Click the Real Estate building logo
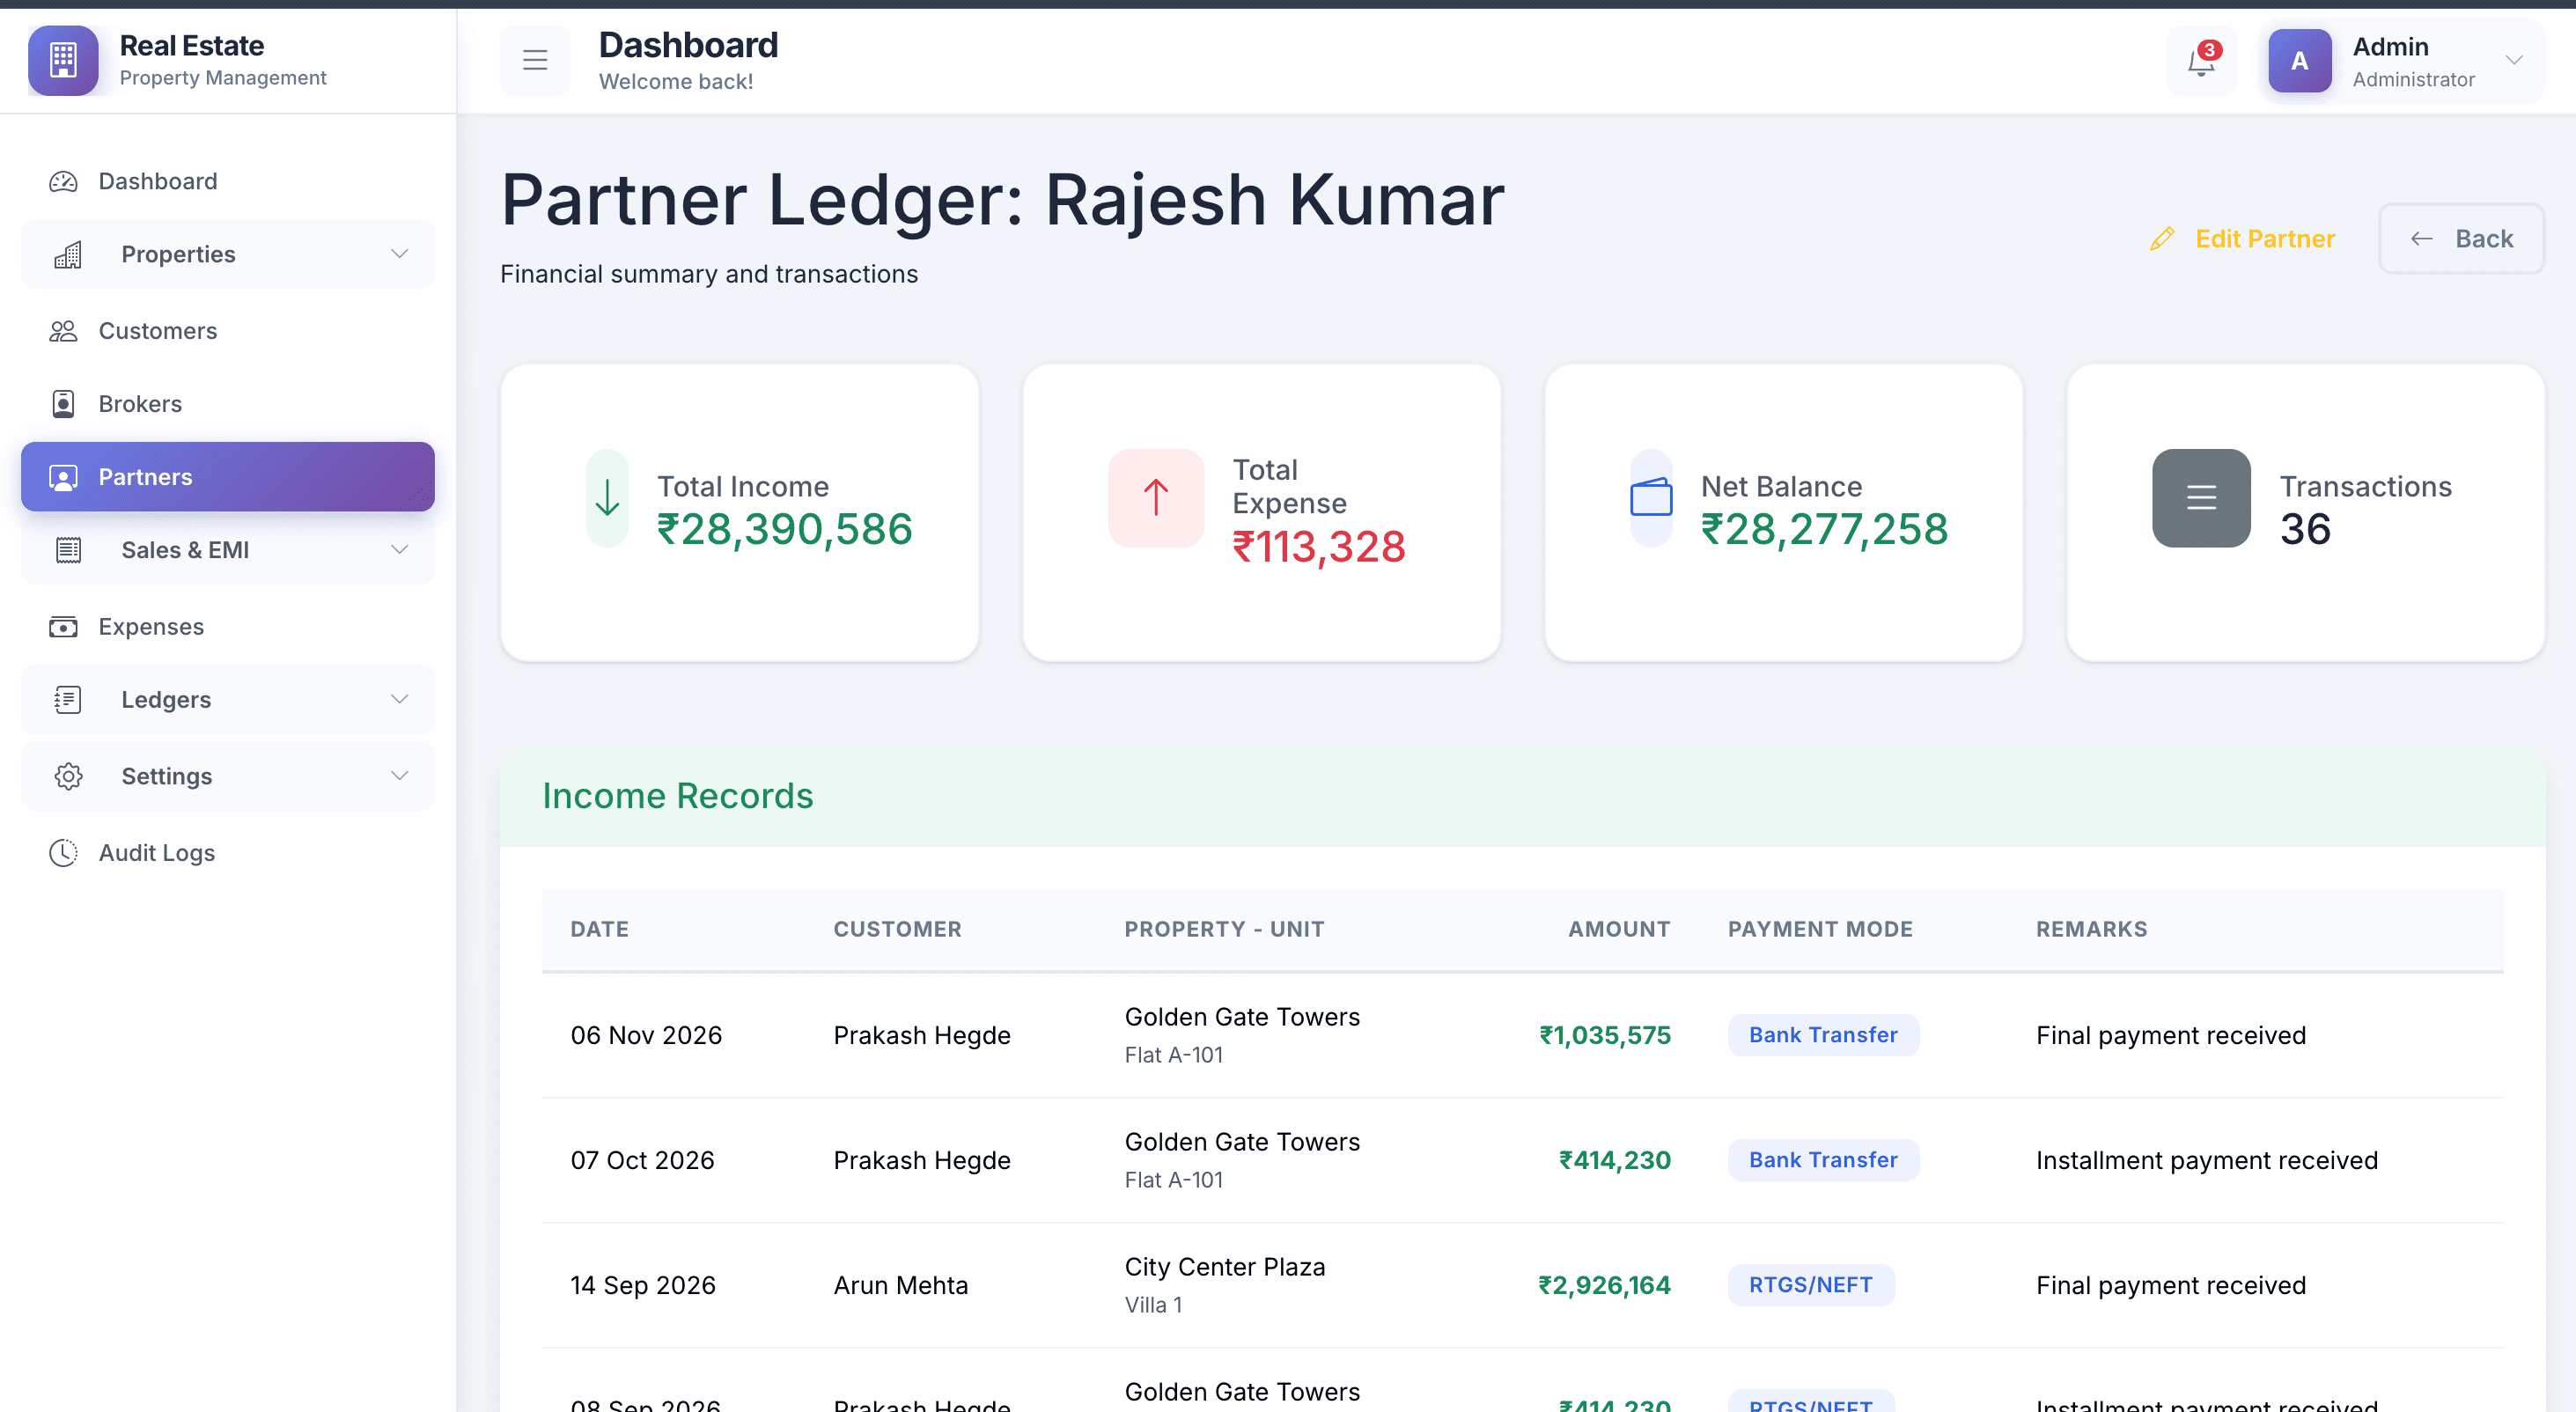This screenshot has width=2576, height=1412. [x=63, y=60]
